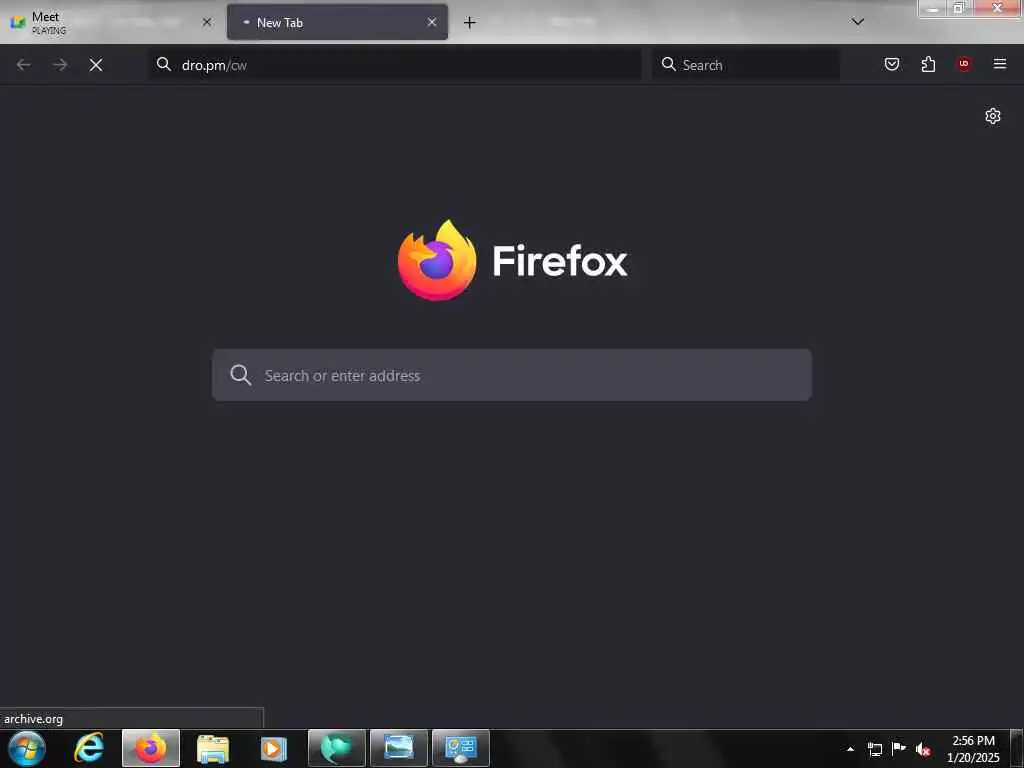Launch Internet Explorer from the taskbar

[89, 748]
